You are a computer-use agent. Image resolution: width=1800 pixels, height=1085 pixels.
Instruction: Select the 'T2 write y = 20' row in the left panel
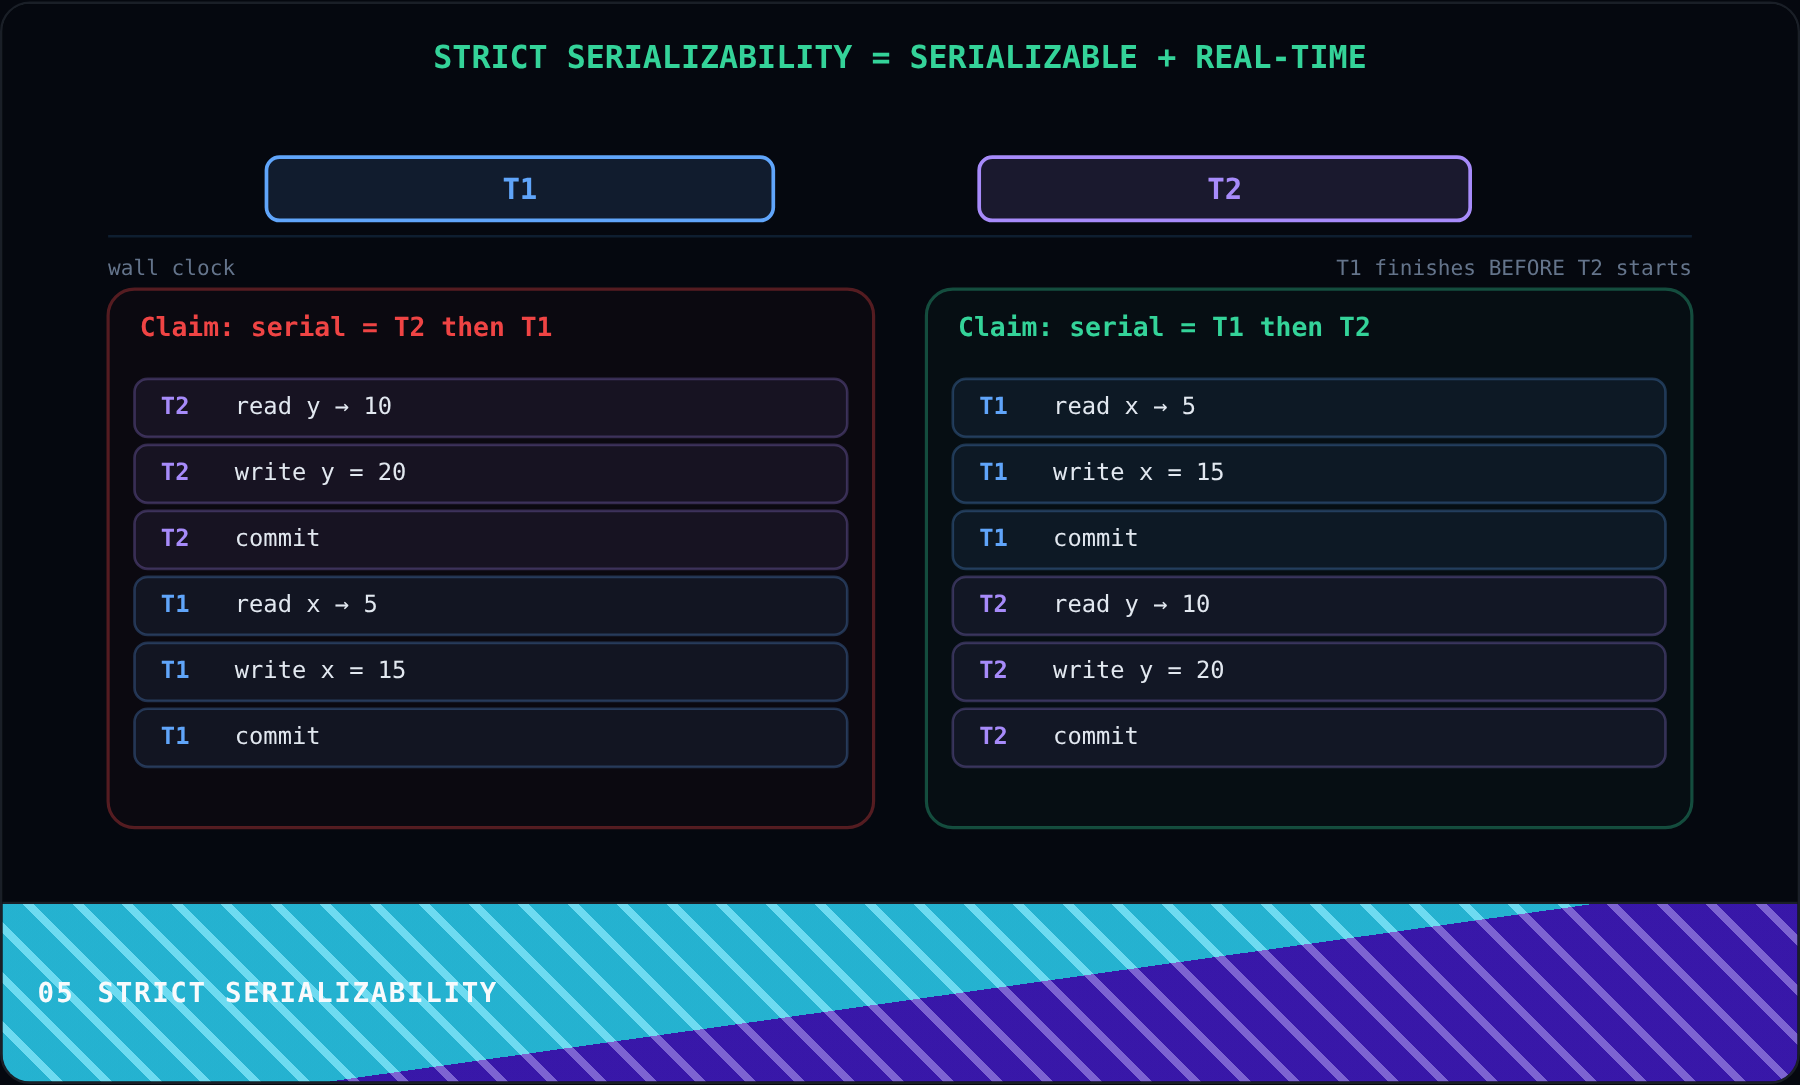click(x=491, y=473)
